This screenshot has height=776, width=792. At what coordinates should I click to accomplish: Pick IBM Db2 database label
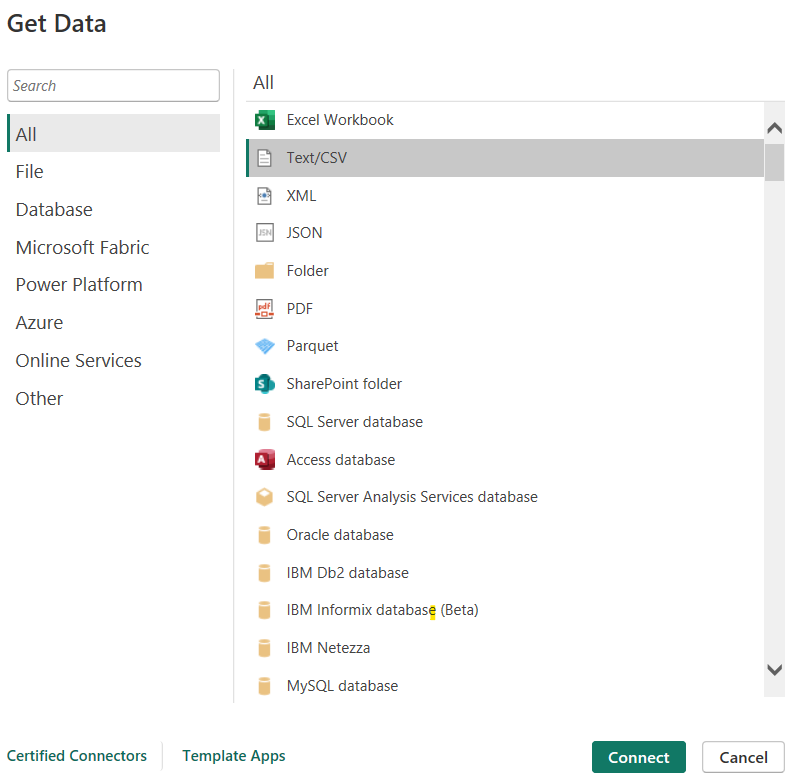[x=348, y=573]
